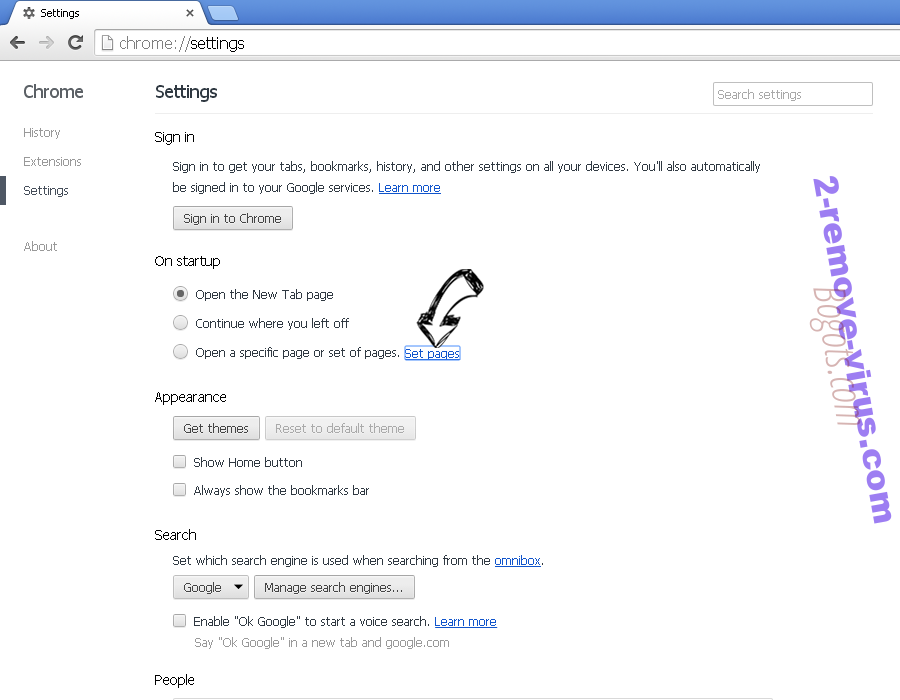Click Sign in to Chrome button
Screen dimensions: 900x700
tap(232, 219)
